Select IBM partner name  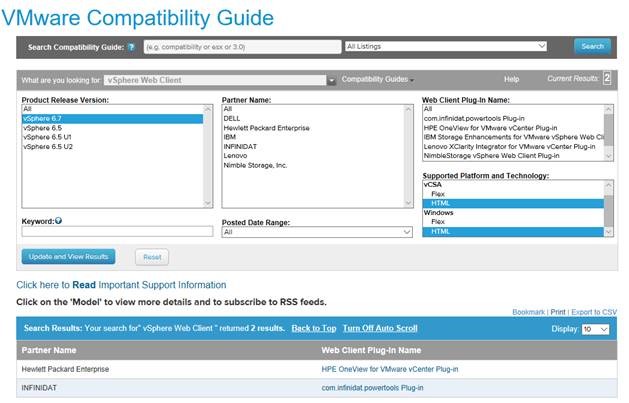point(313,137)
